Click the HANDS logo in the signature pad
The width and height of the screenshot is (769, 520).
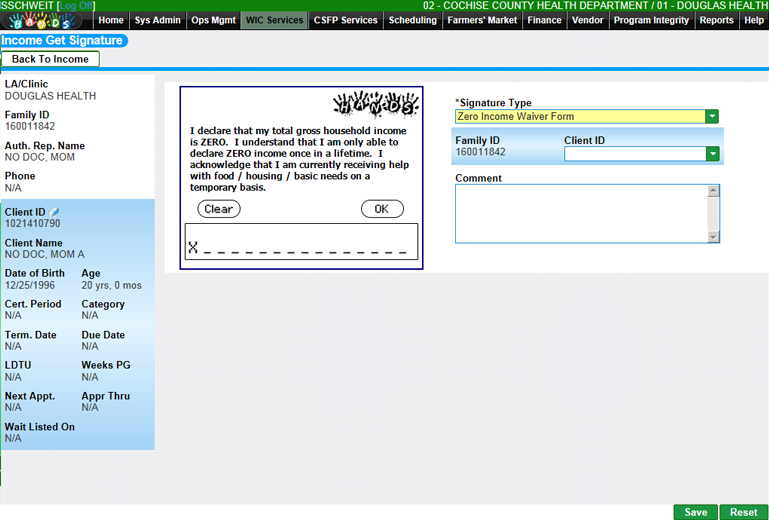(375, 105)
